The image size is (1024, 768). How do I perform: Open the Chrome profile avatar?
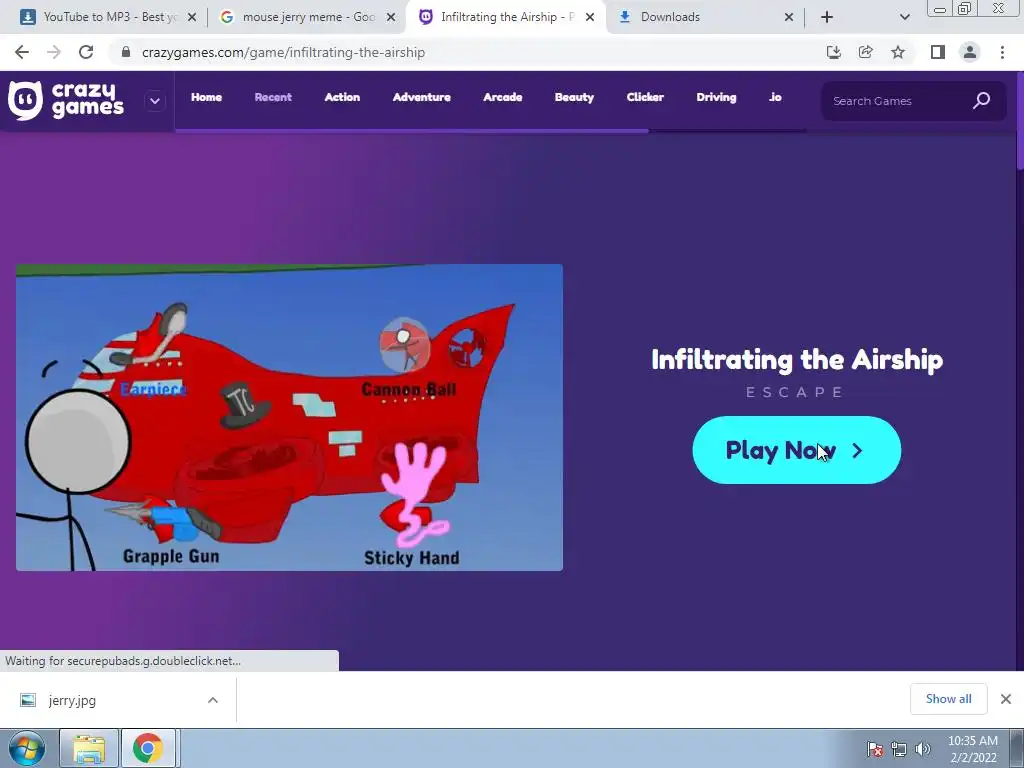point(970,52)
